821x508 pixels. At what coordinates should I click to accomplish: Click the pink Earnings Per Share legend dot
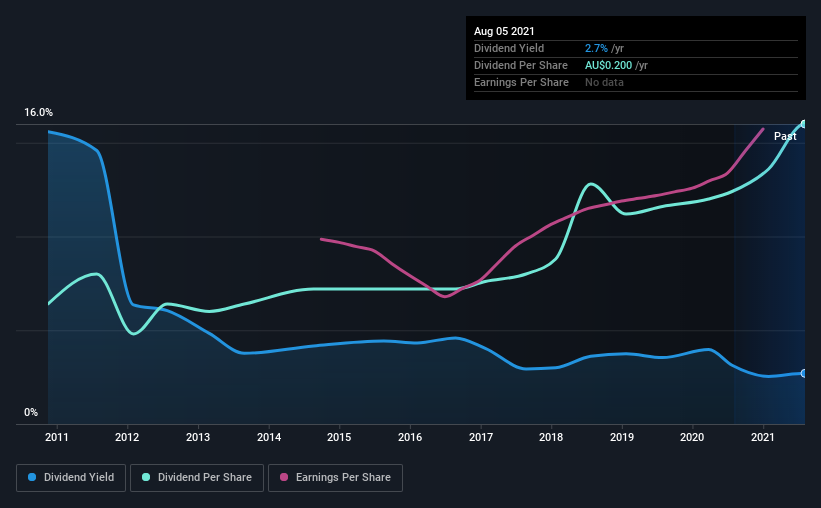[284, 477]
